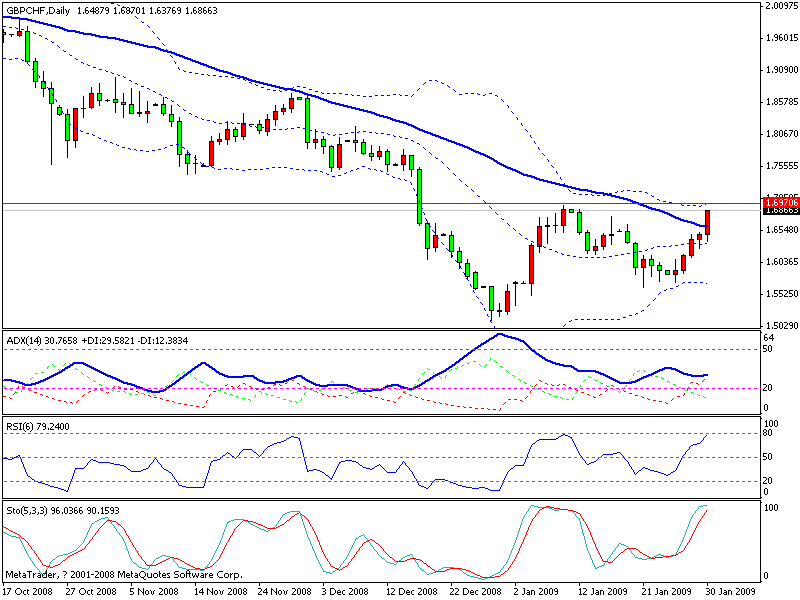The image size is (800, 600).
Task: Click the 1.96015 price axis label
Action: pos(782,38)
